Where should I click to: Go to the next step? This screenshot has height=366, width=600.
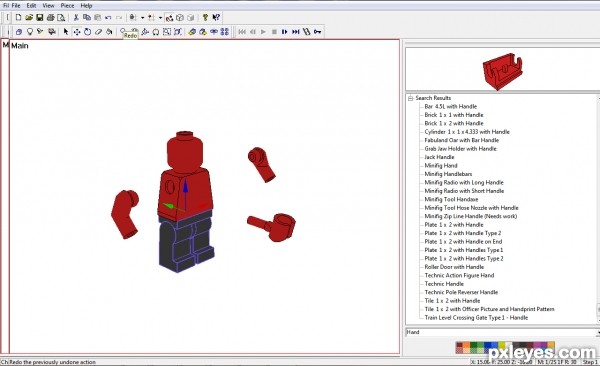click(285, 32)
